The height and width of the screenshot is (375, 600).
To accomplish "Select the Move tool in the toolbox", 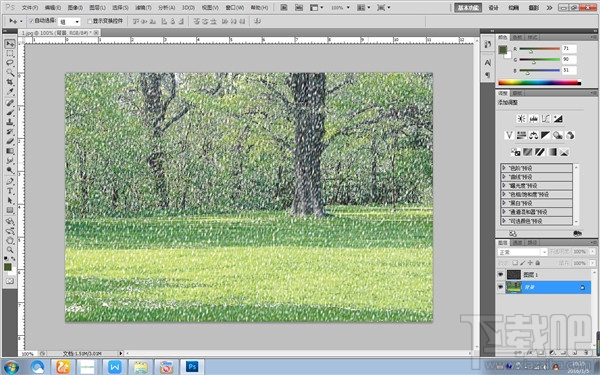I will (10, 44).
